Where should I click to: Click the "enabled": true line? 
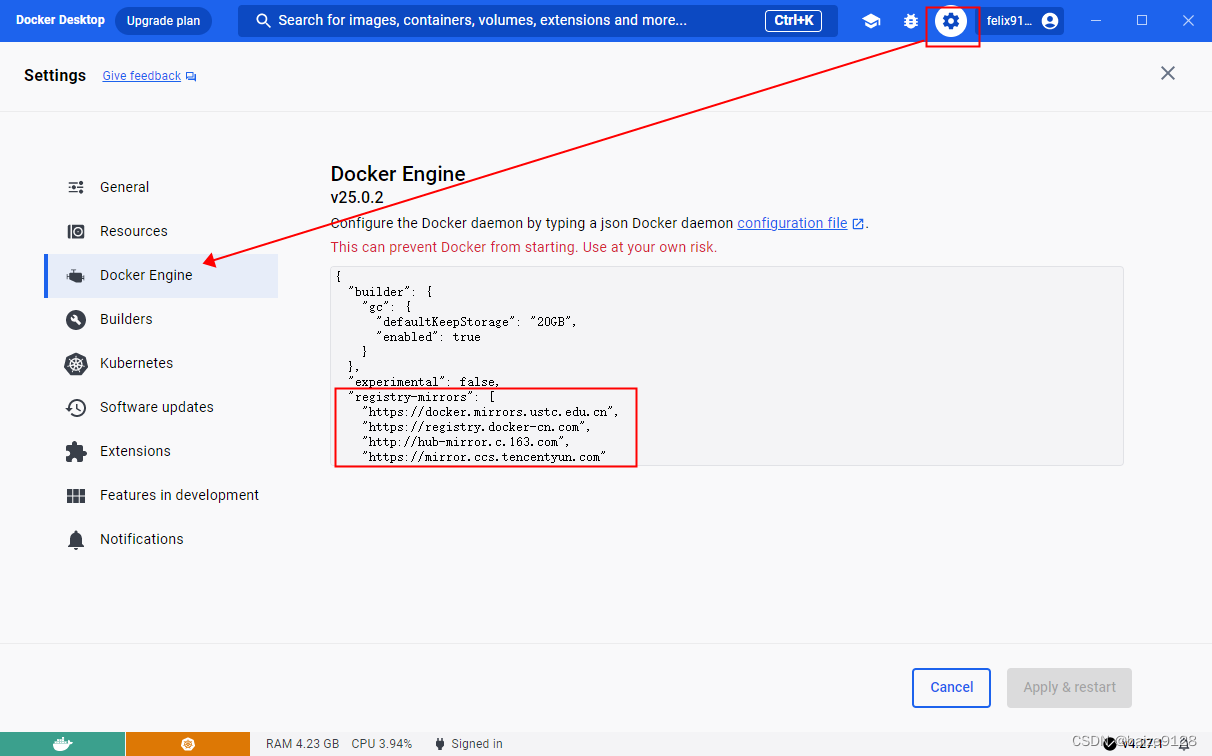coord(429,337)
